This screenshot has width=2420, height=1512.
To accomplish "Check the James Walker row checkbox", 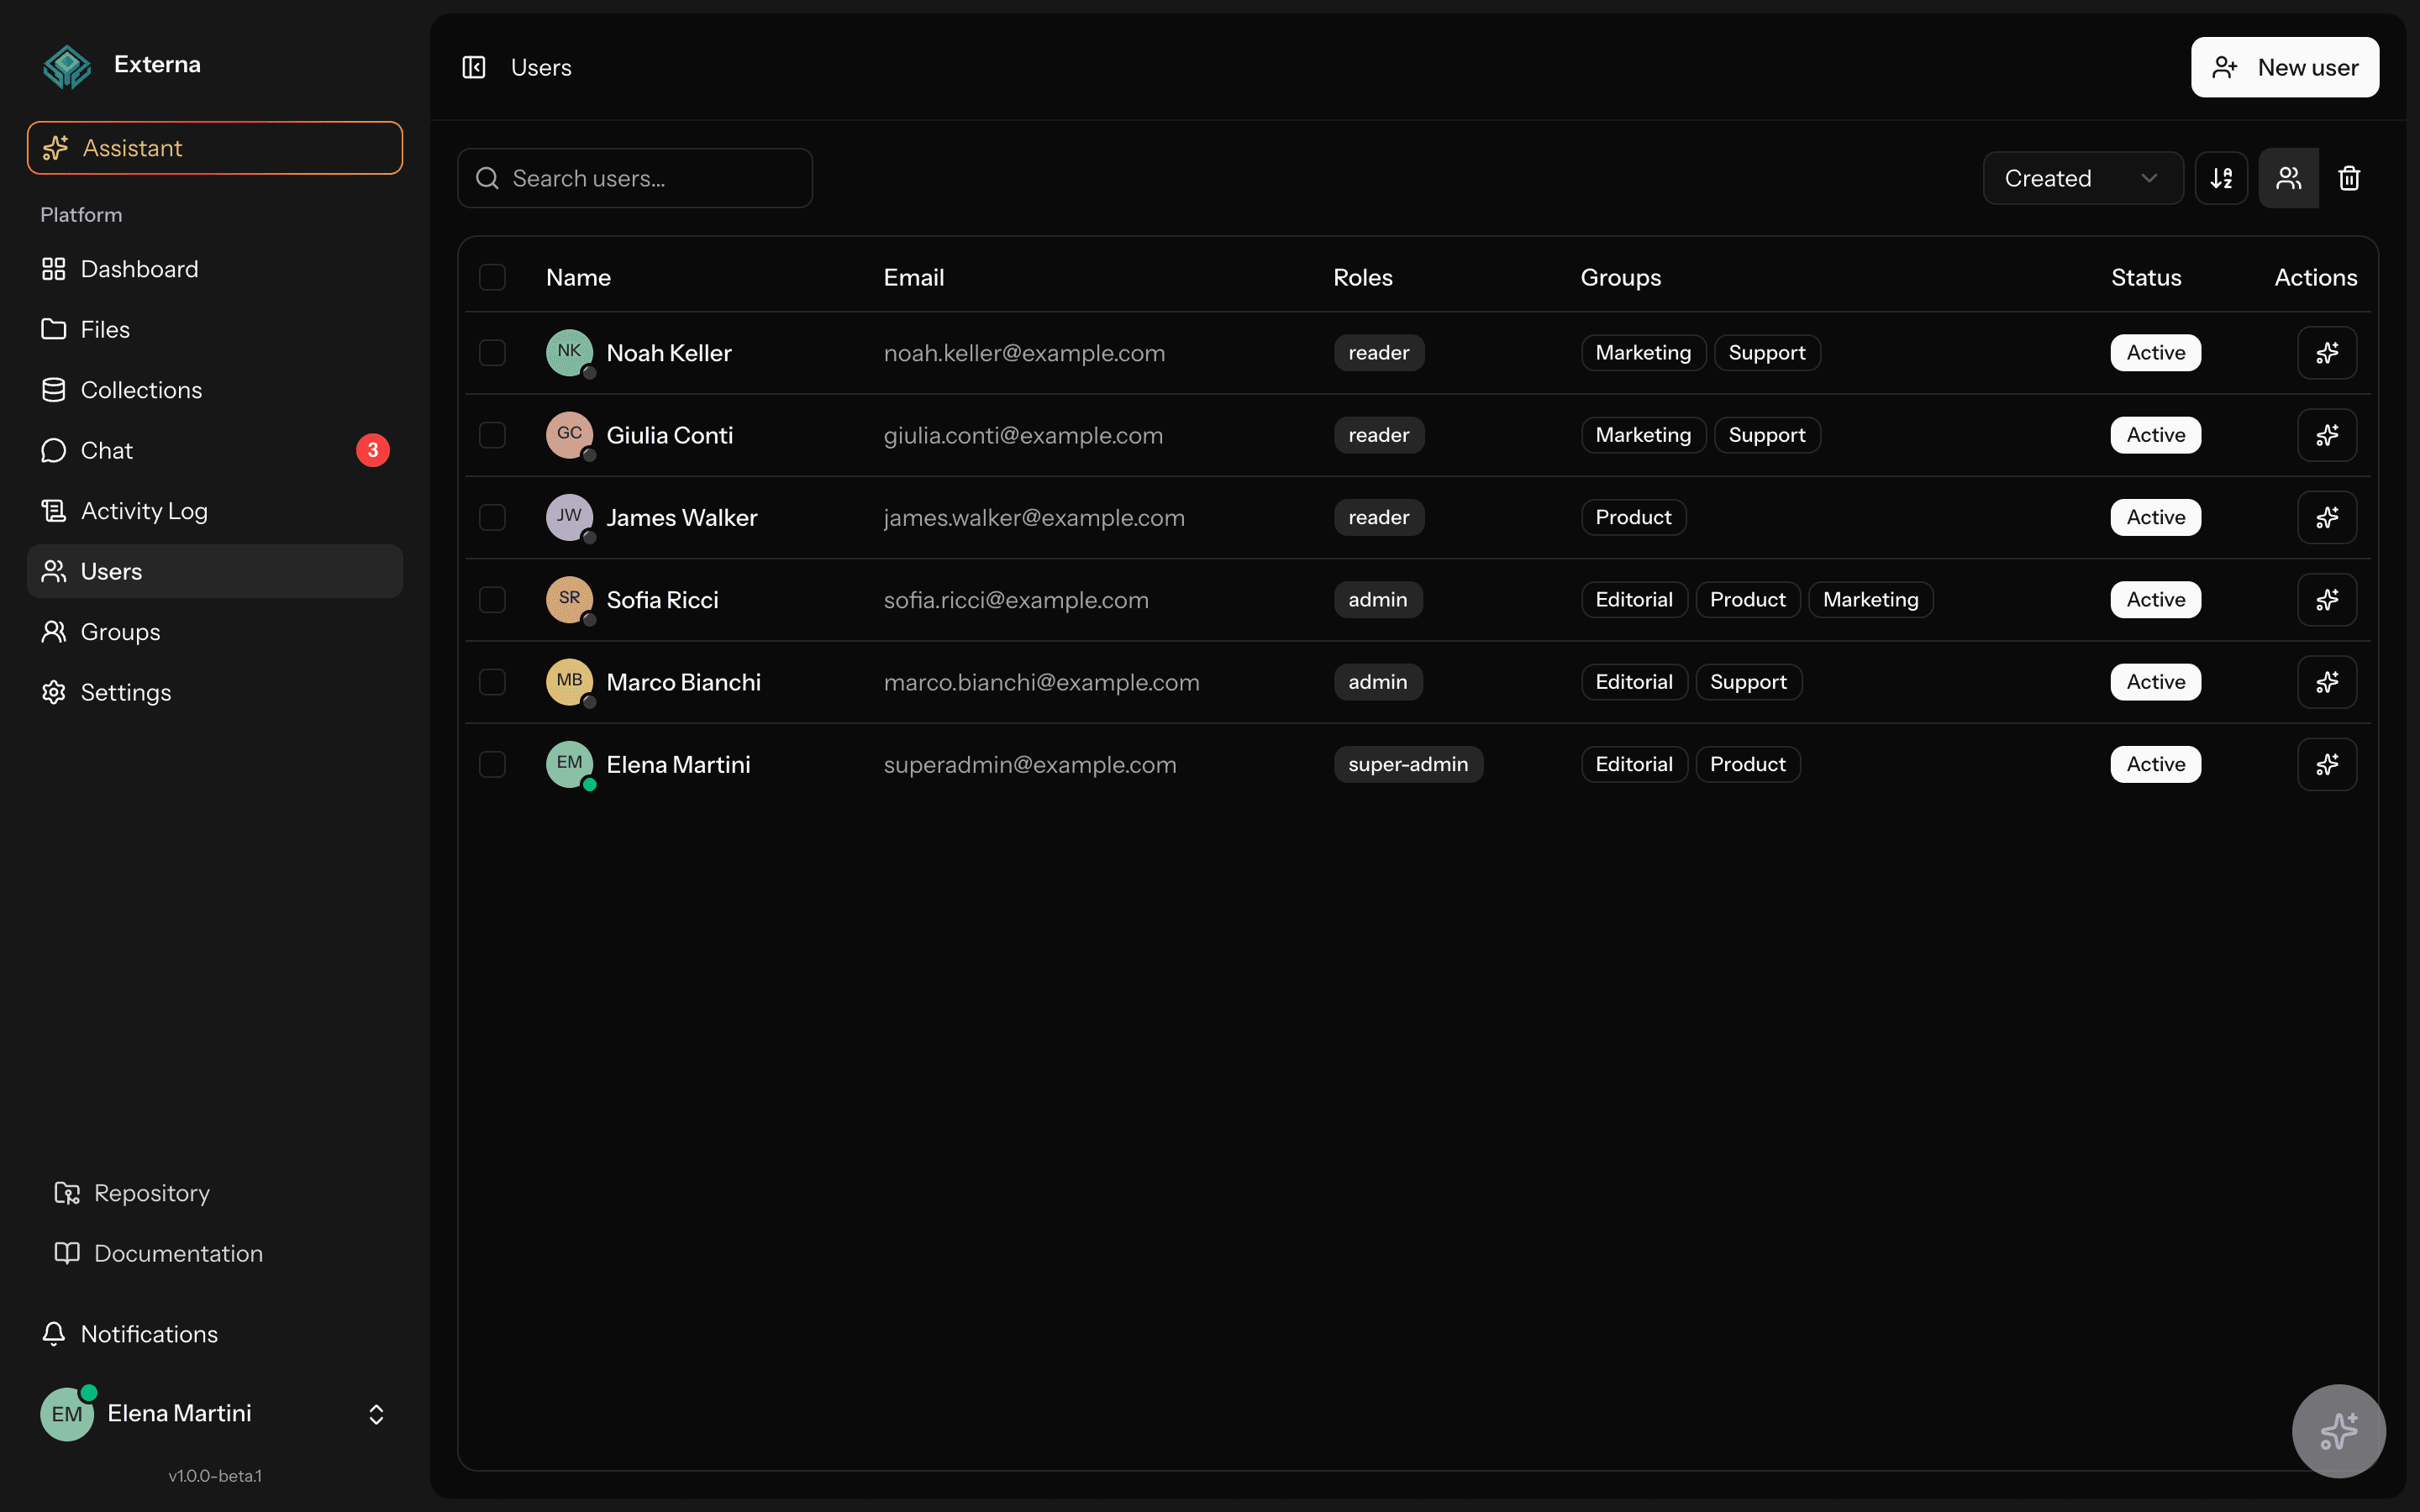I will point(492,517).
